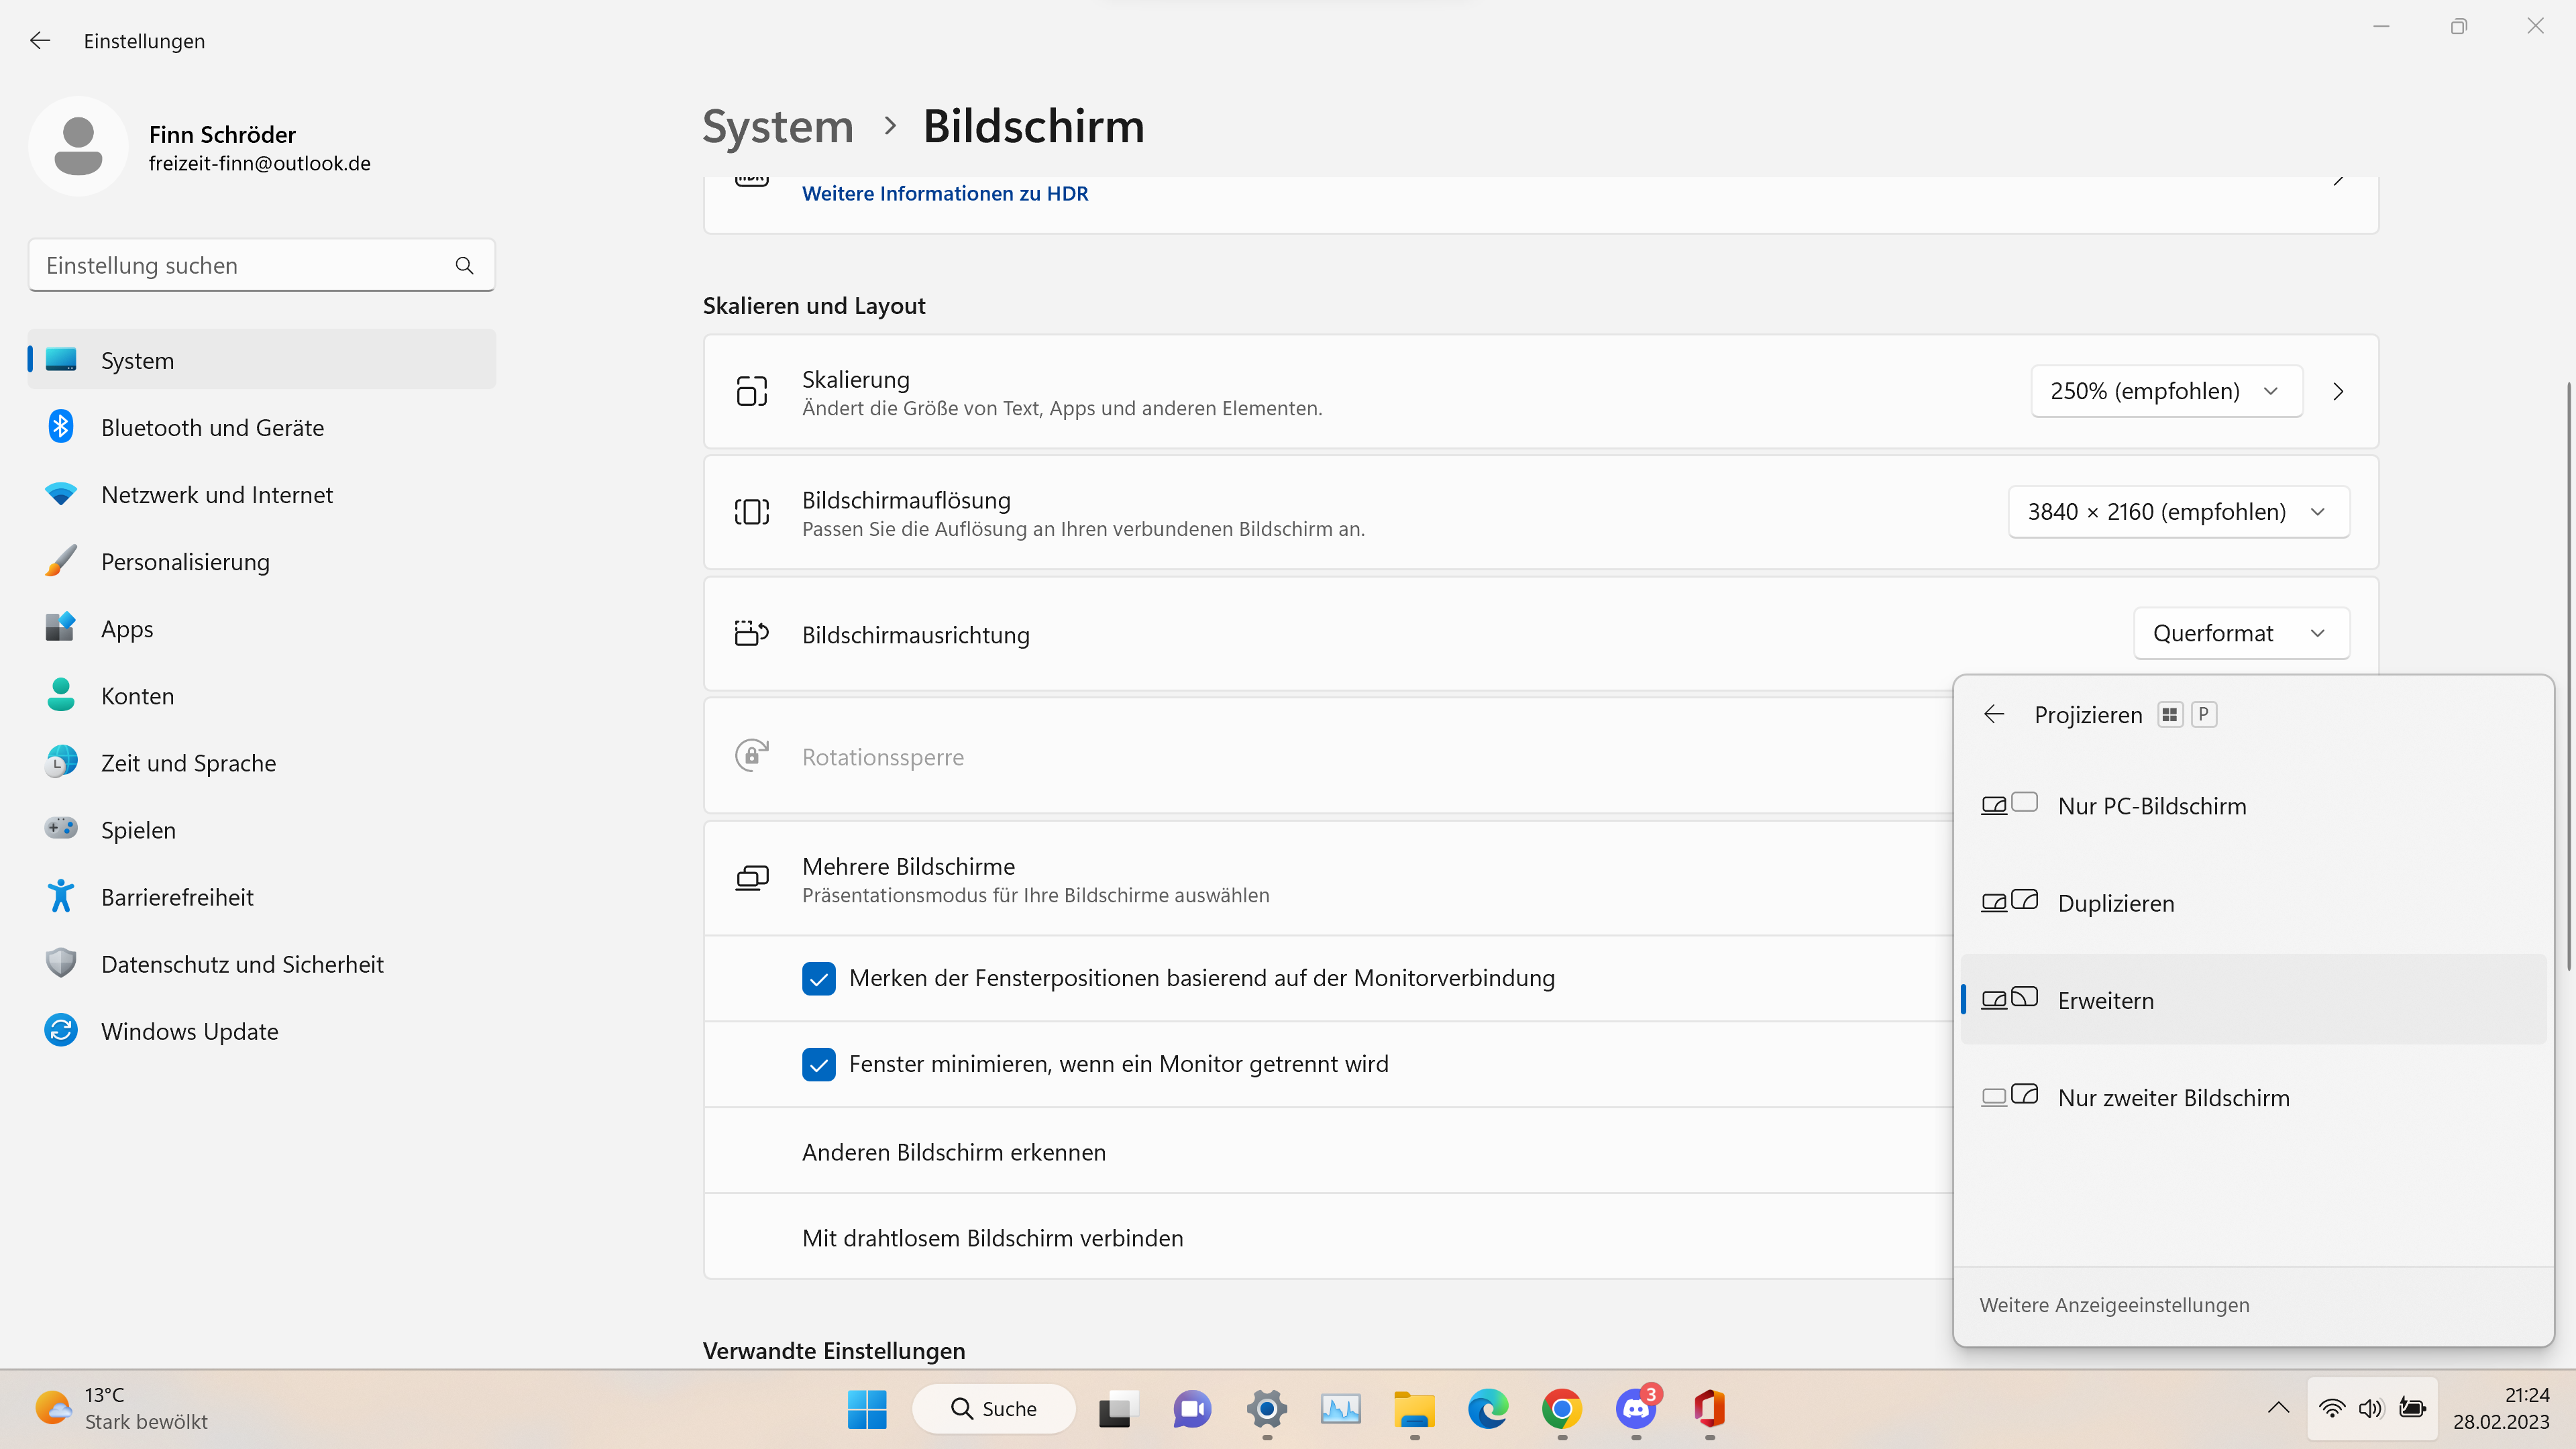Click the Windows Start button
Image resolution: width=2576 pixels, height=1449 pixels.
(x=866, y=1409)
